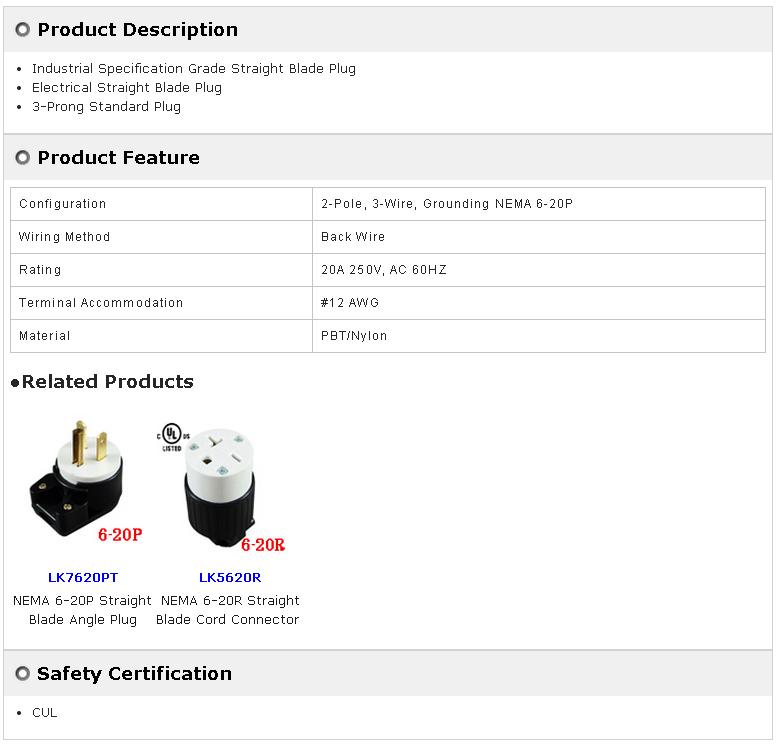Open the LK5620R product link
Viewport: 777px width, 745px height.
230,577
